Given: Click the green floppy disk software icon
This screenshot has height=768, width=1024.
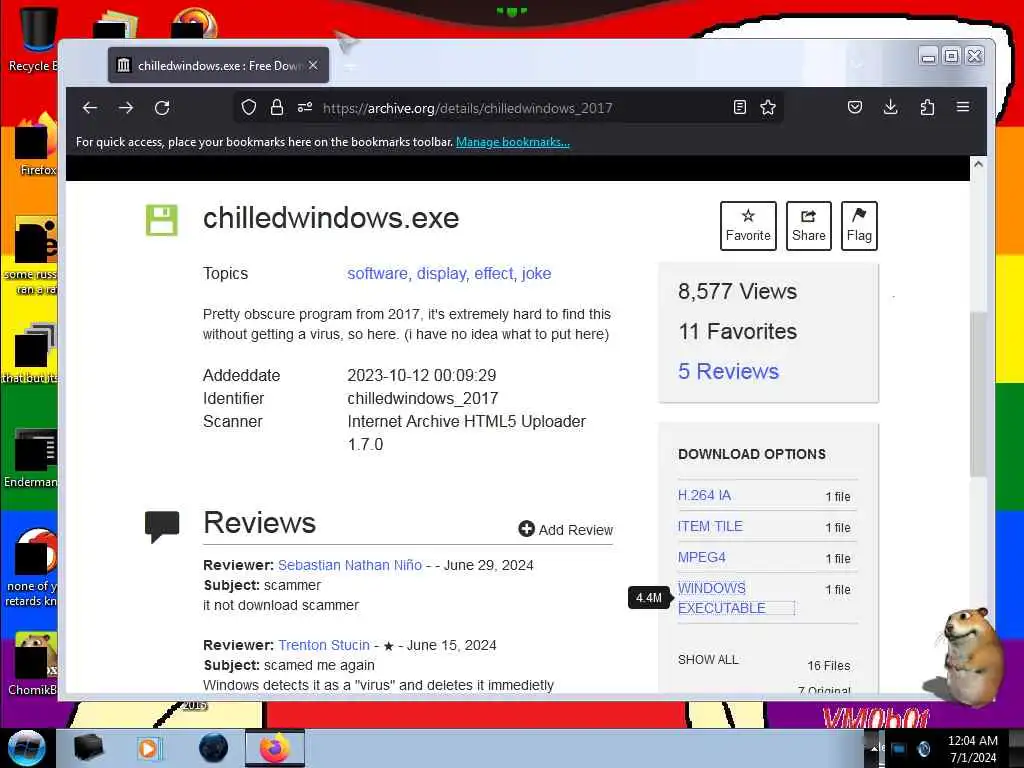Looking at the screenshot, I should pos(161,219).
